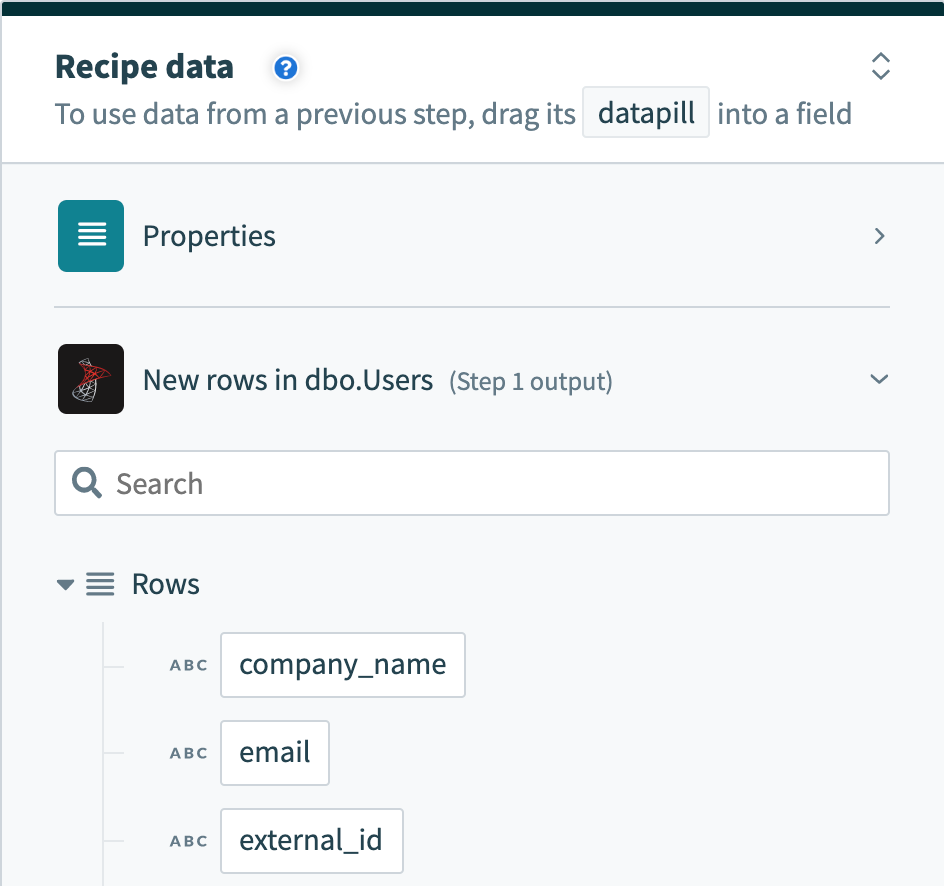This screenshot has width=944, height=886.
Task: Expand the Properties section
Action: (x=879, y=236)
